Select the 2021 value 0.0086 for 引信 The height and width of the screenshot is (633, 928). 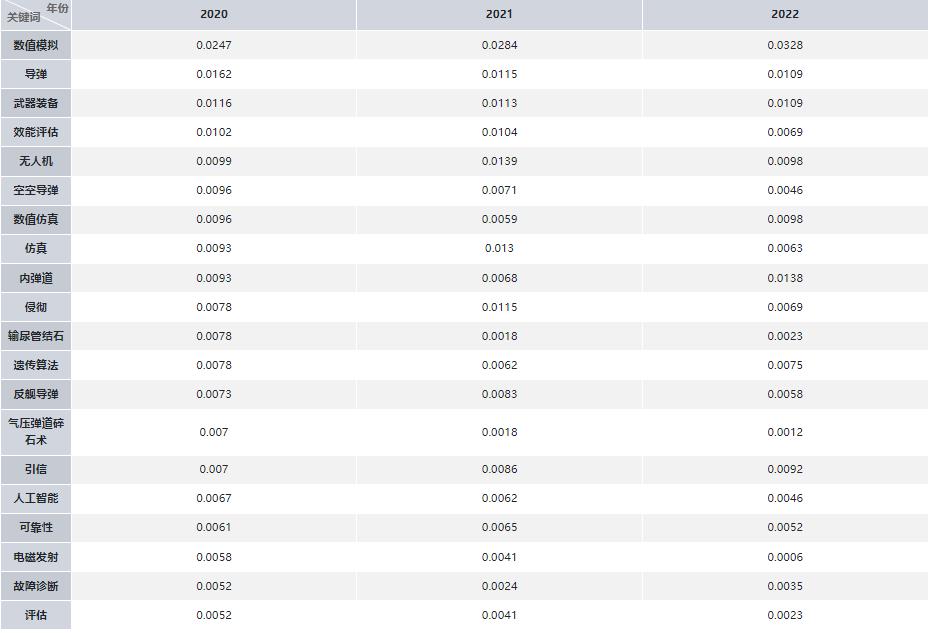point(499,469)
